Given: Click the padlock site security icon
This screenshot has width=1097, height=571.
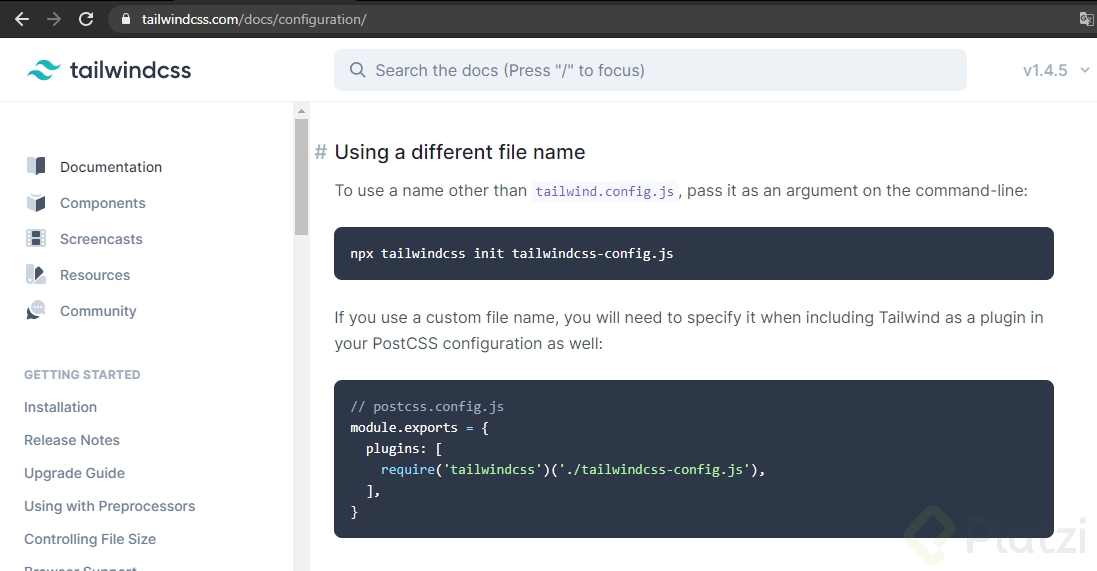Looking at the screenshot, I should 125,19.
